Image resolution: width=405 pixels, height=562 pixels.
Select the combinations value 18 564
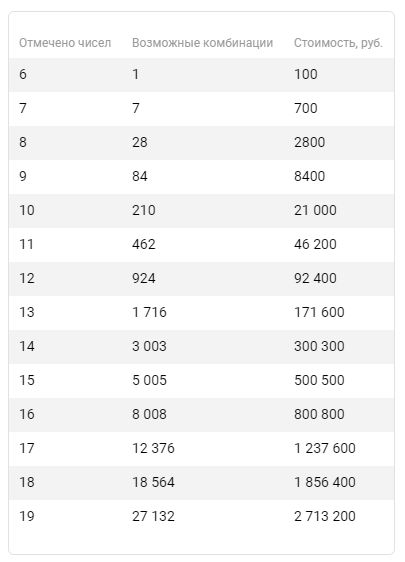pos(153,482)
